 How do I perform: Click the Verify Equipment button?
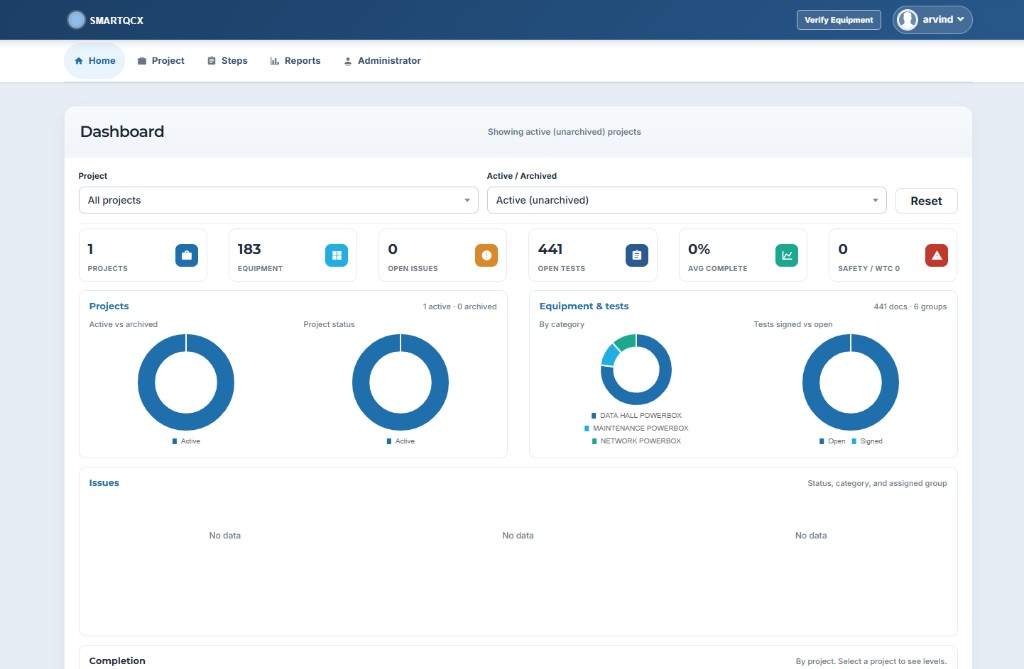tap(839, 20)
